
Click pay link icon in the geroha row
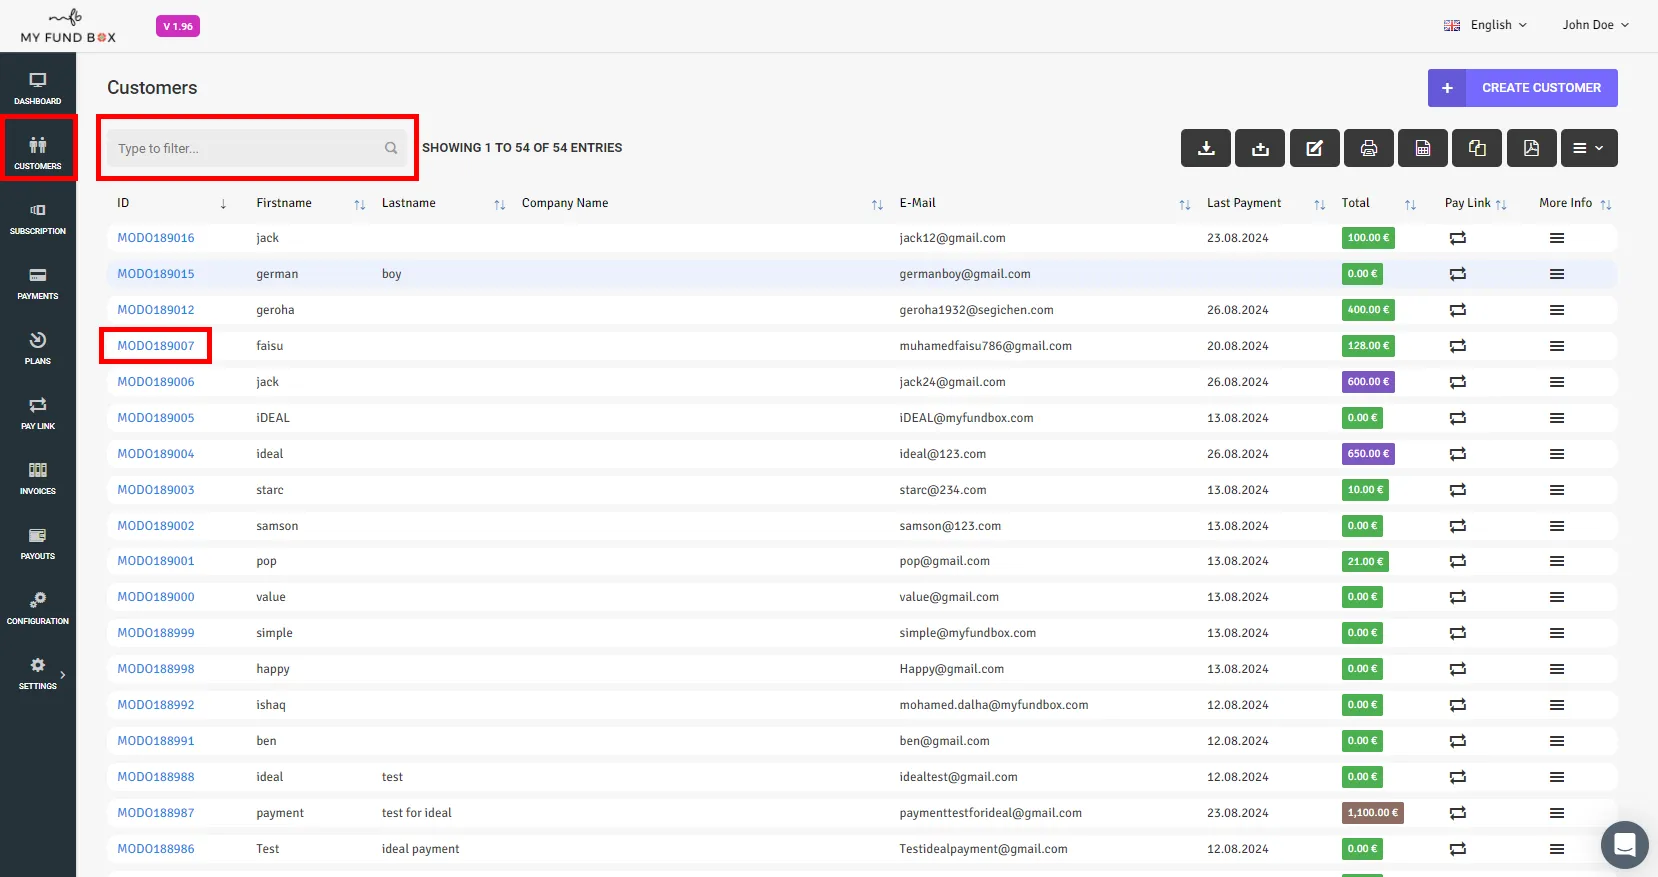pyautogui.click(x=1458, y=310)
